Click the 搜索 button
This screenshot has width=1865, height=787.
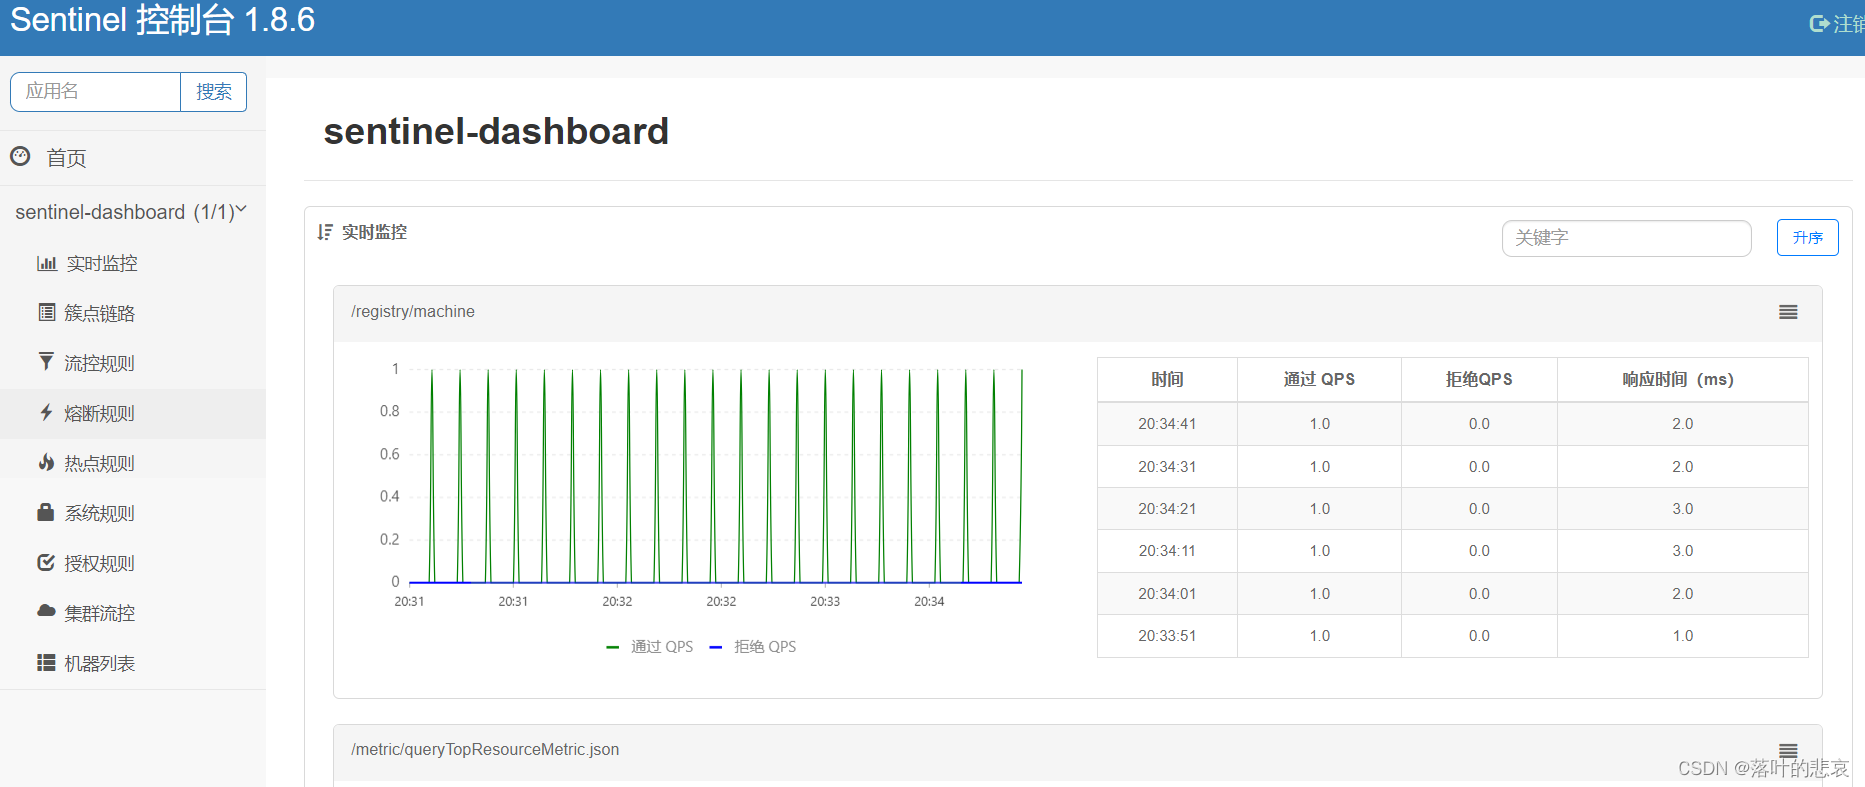tap(213, 92)
